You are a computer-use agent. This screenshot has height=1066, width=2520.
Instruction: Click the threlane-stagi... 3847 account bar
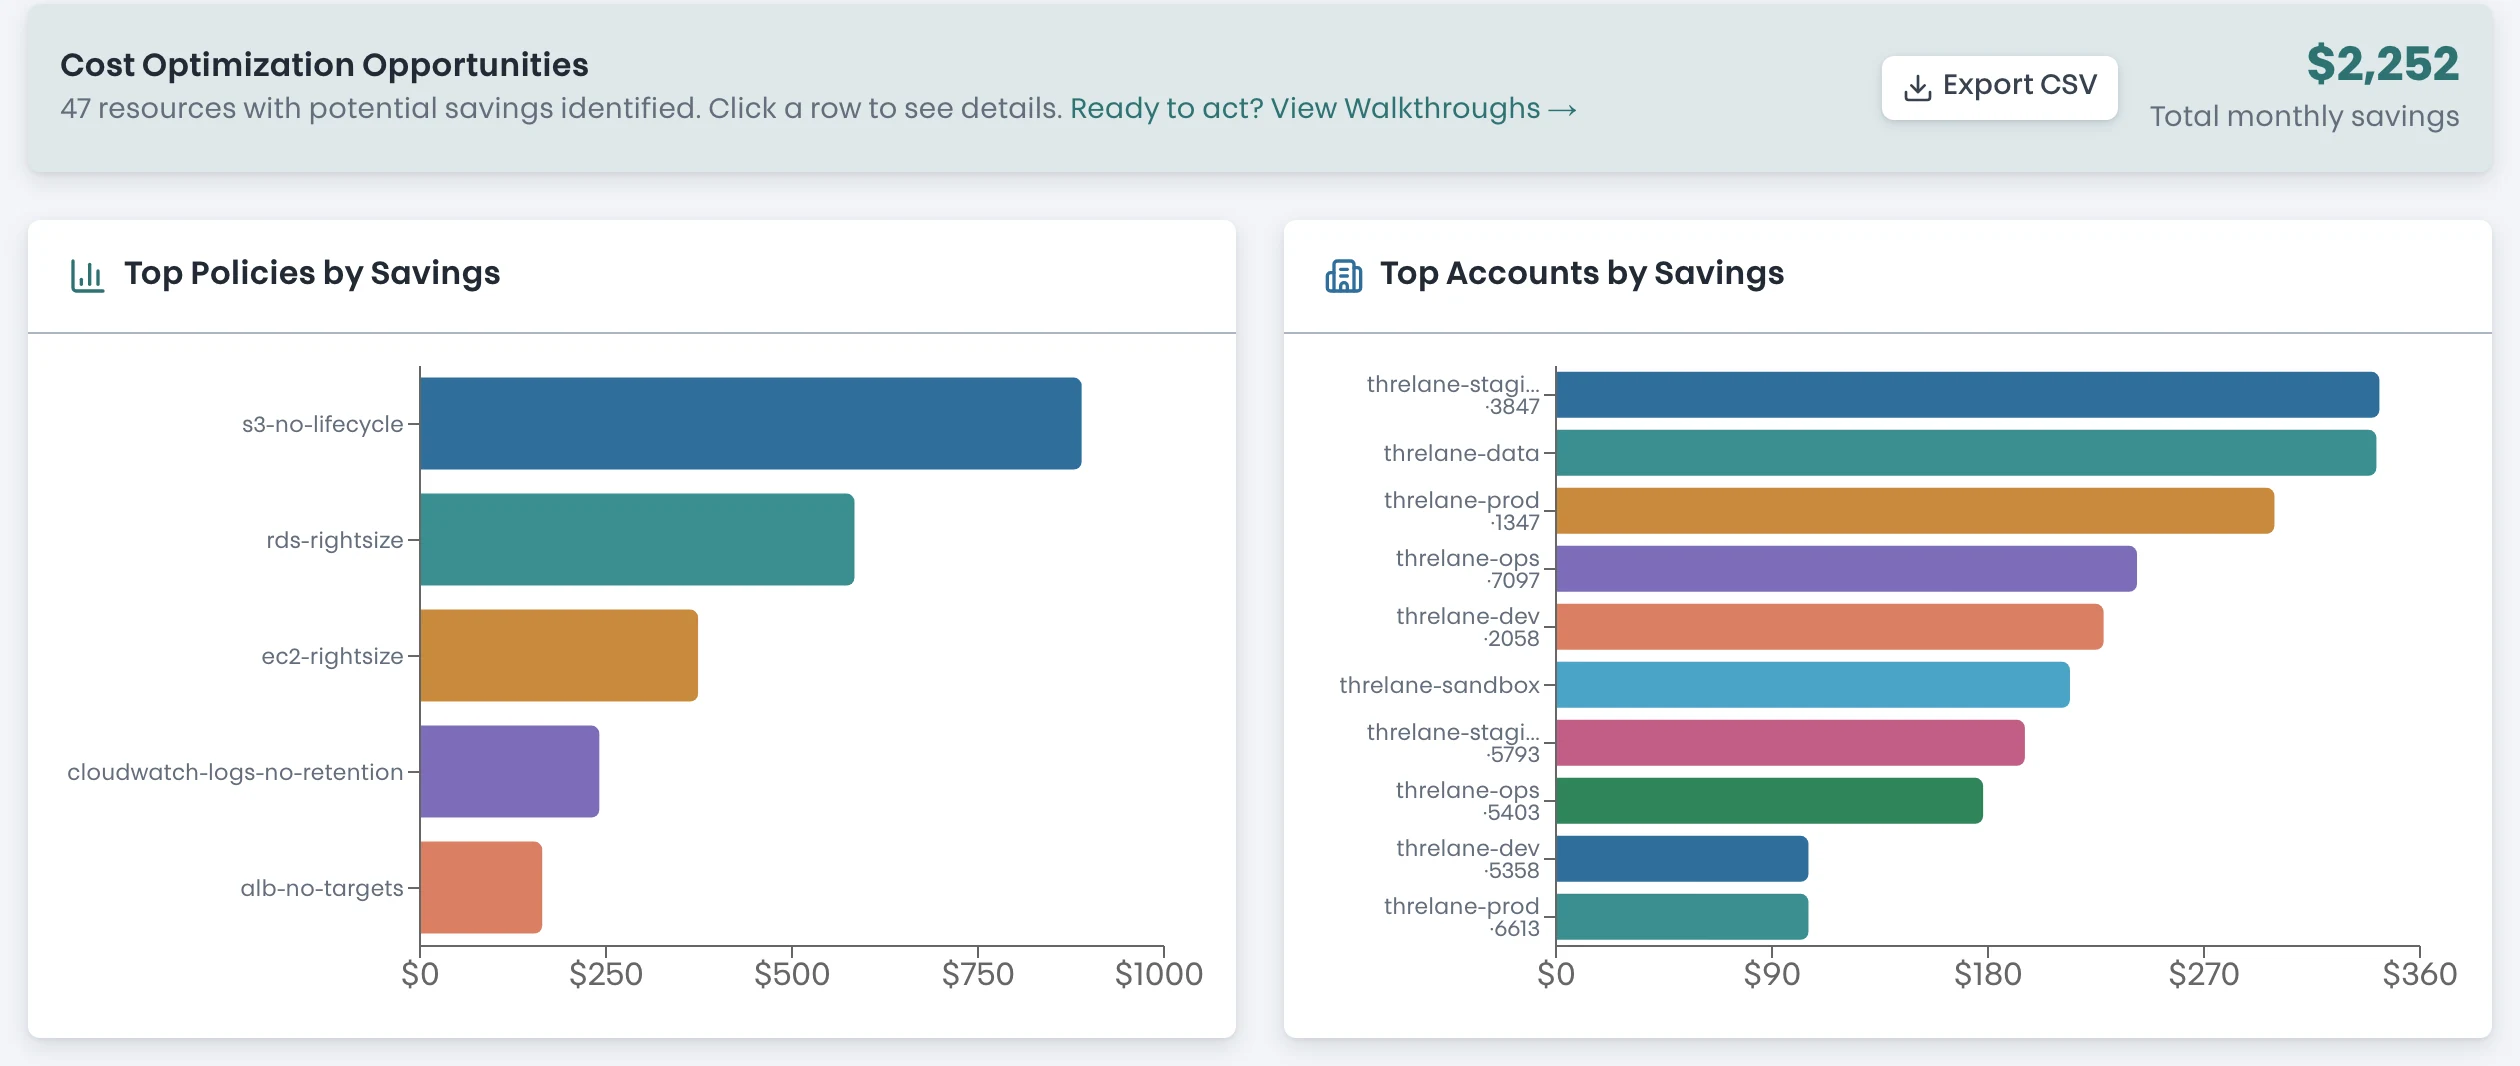pyautogui.click(x=1967, y=395)
